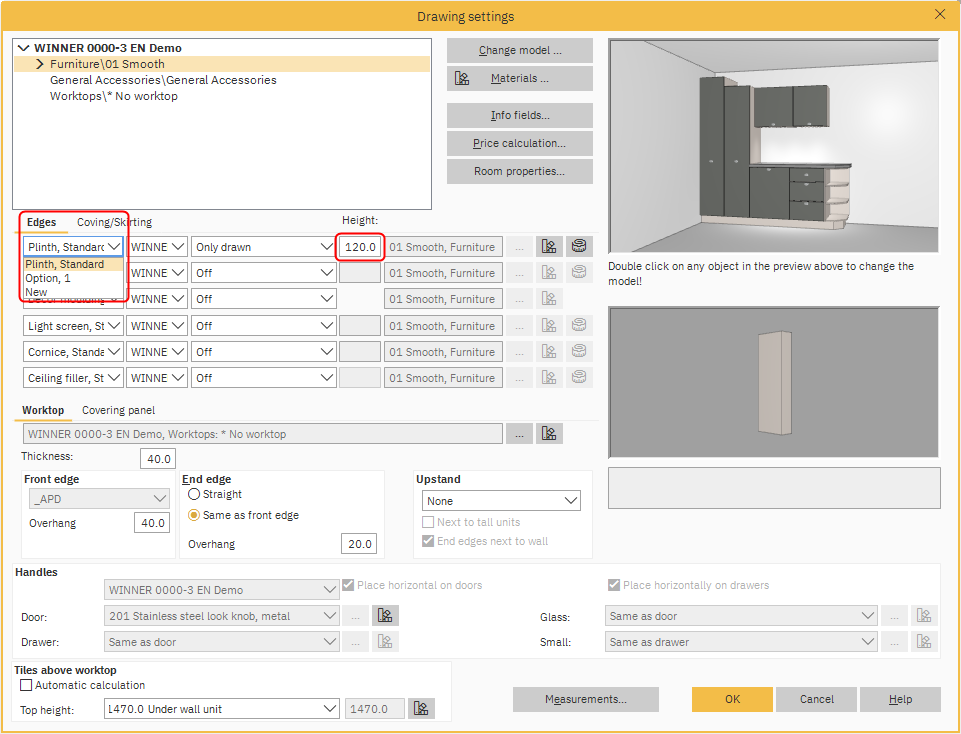Click the materials icon in the Light screen row

[x=548, y=326]
